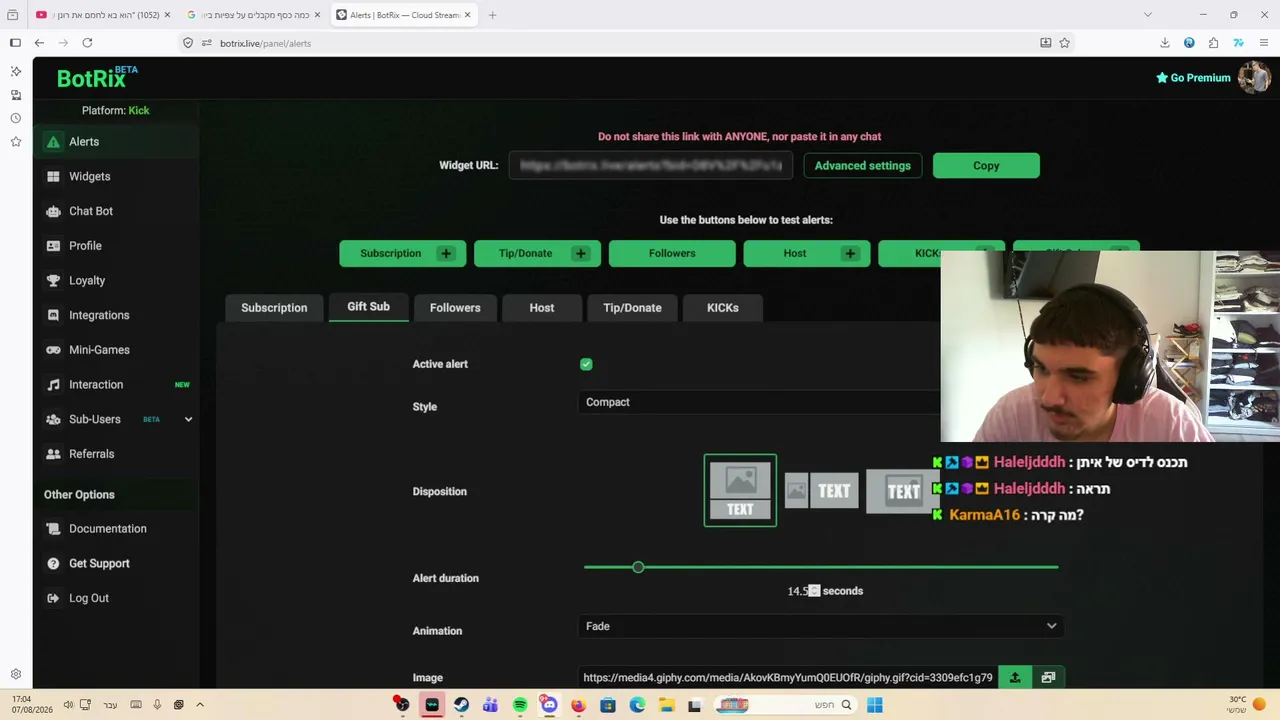Screen dimensions: 1280x720
Task: Select image-above-text disposition layout
Action: coord(740,491)
